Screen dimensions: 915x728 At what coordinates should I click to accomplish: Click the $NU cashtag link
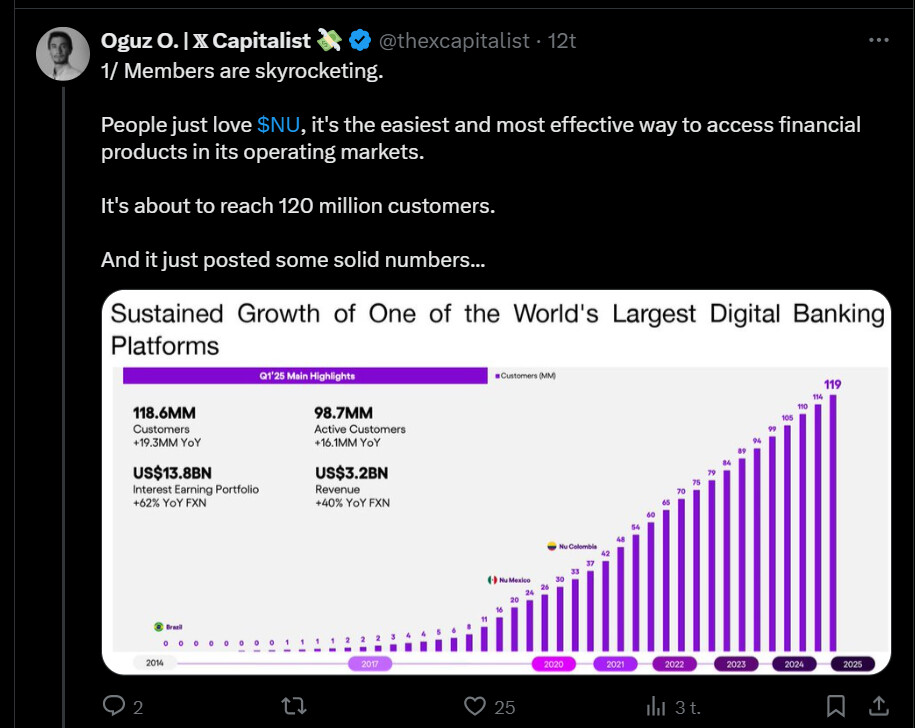pos(278,125)
